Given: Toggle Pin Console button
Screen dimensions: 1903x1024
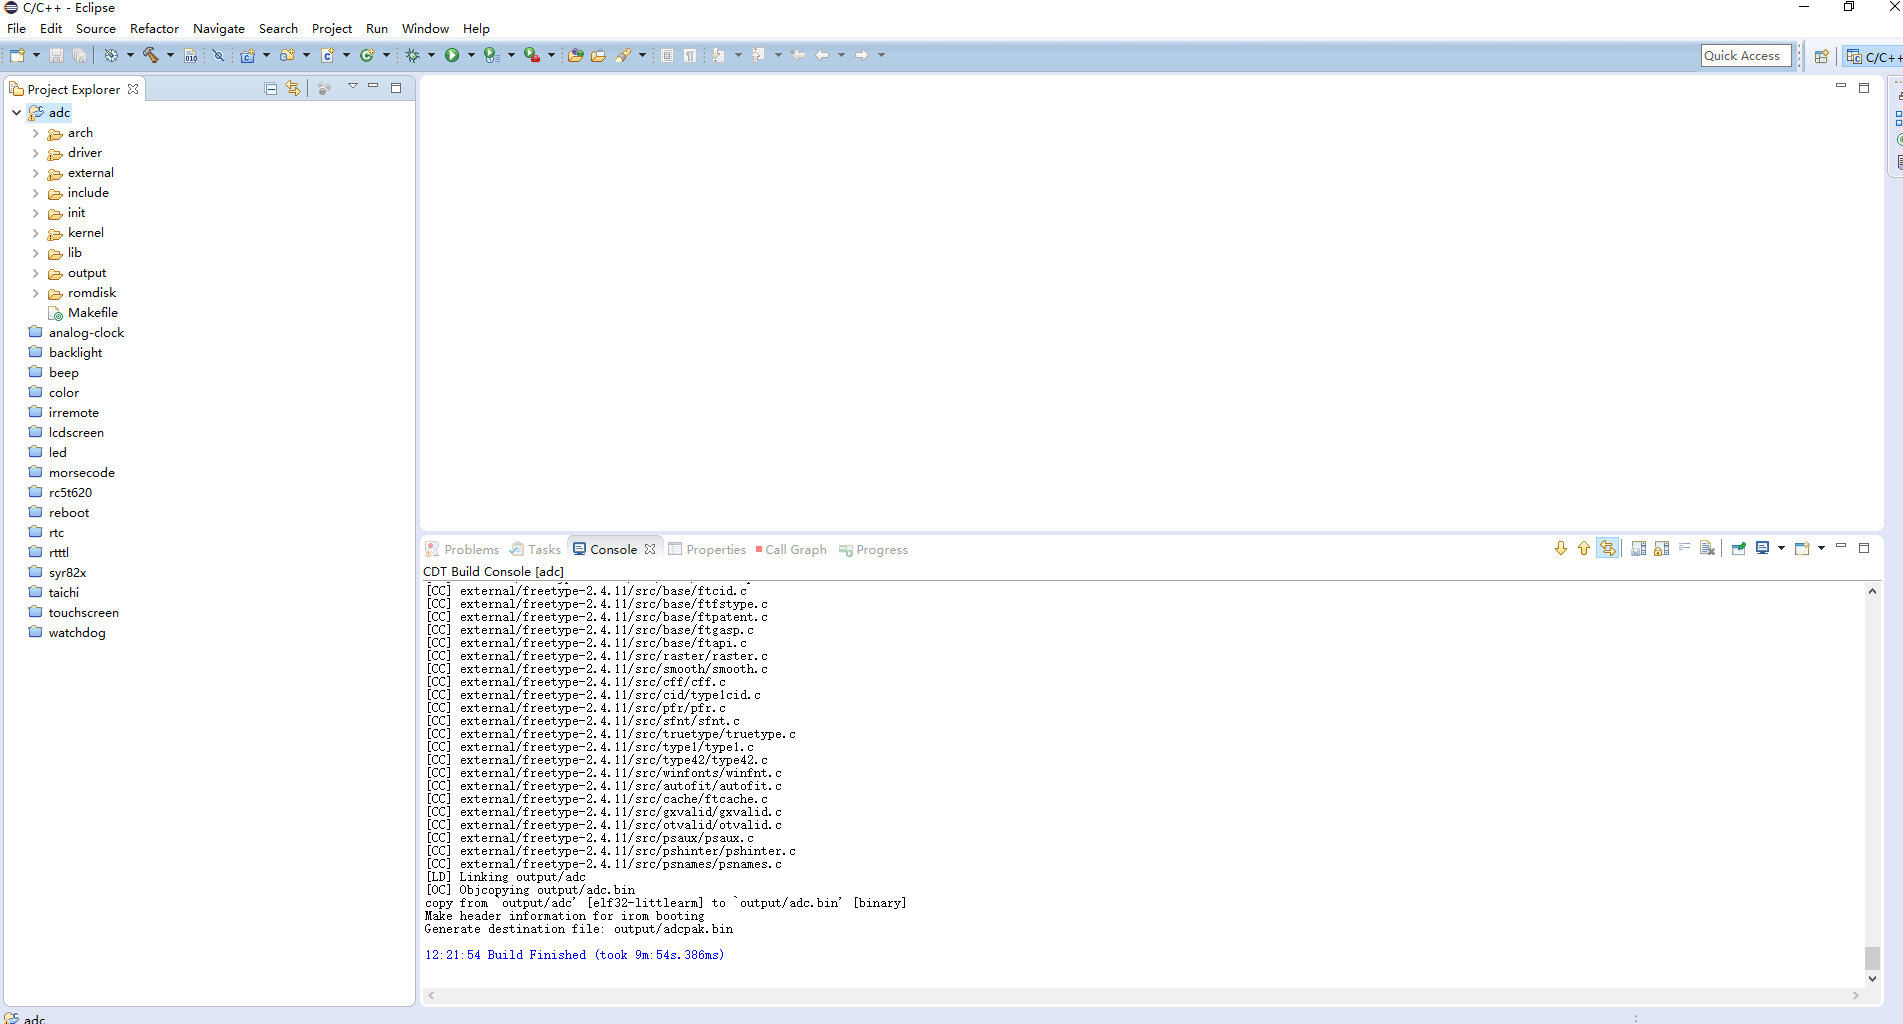Looking at the screenshot, I should [1738, 548].
